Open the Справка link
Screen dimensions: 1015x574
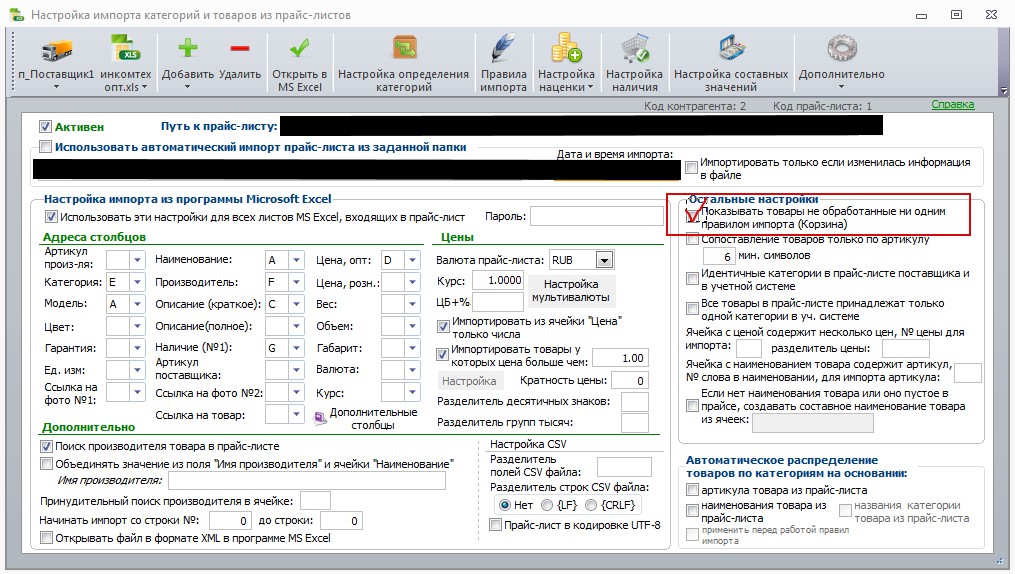(952, 104)
